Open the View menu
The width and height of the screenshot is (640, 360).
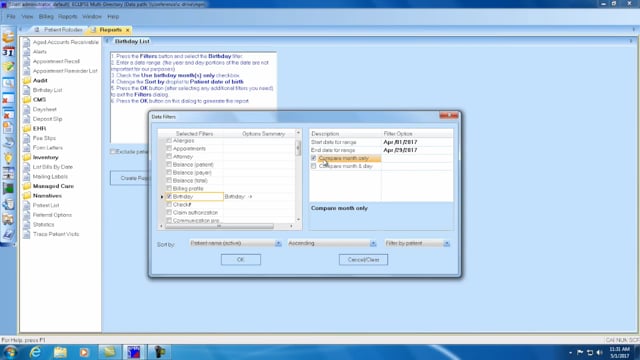coord(27,17)
